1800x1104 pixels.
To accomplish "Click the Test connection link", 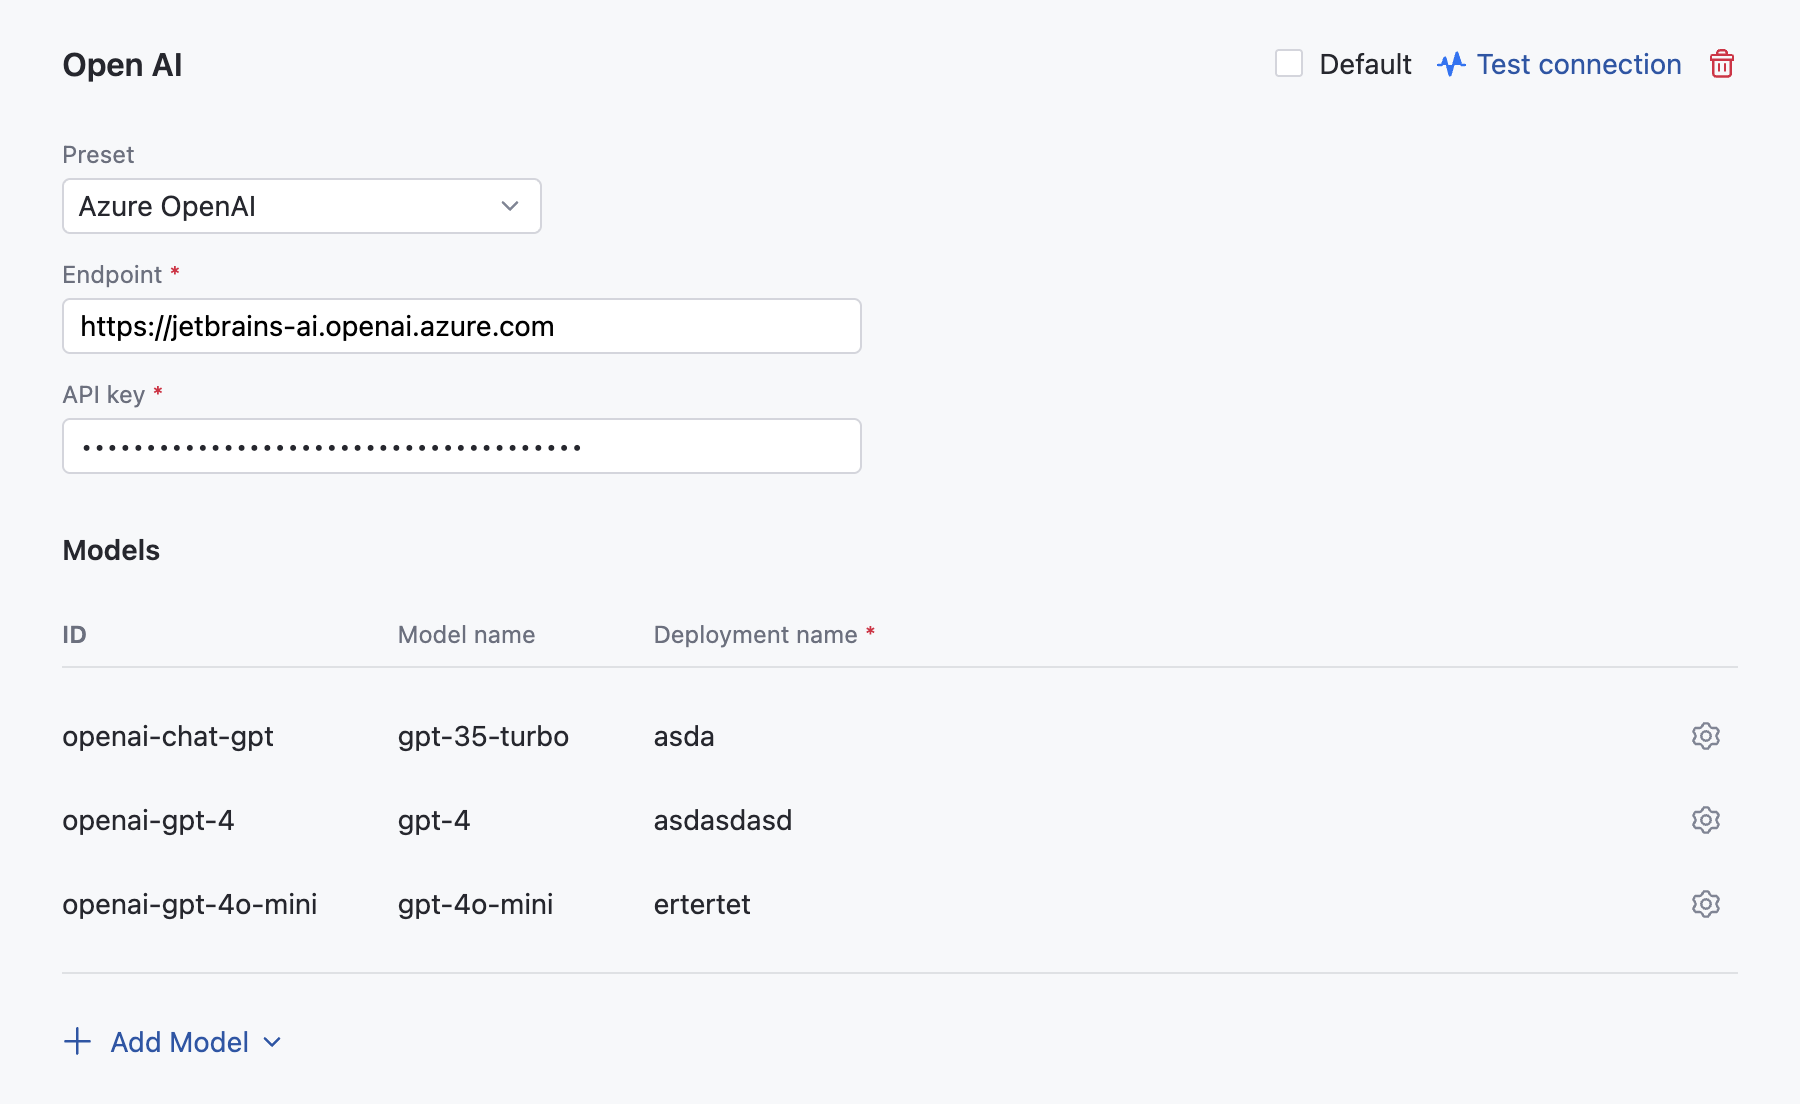I will click(1578, 64).
